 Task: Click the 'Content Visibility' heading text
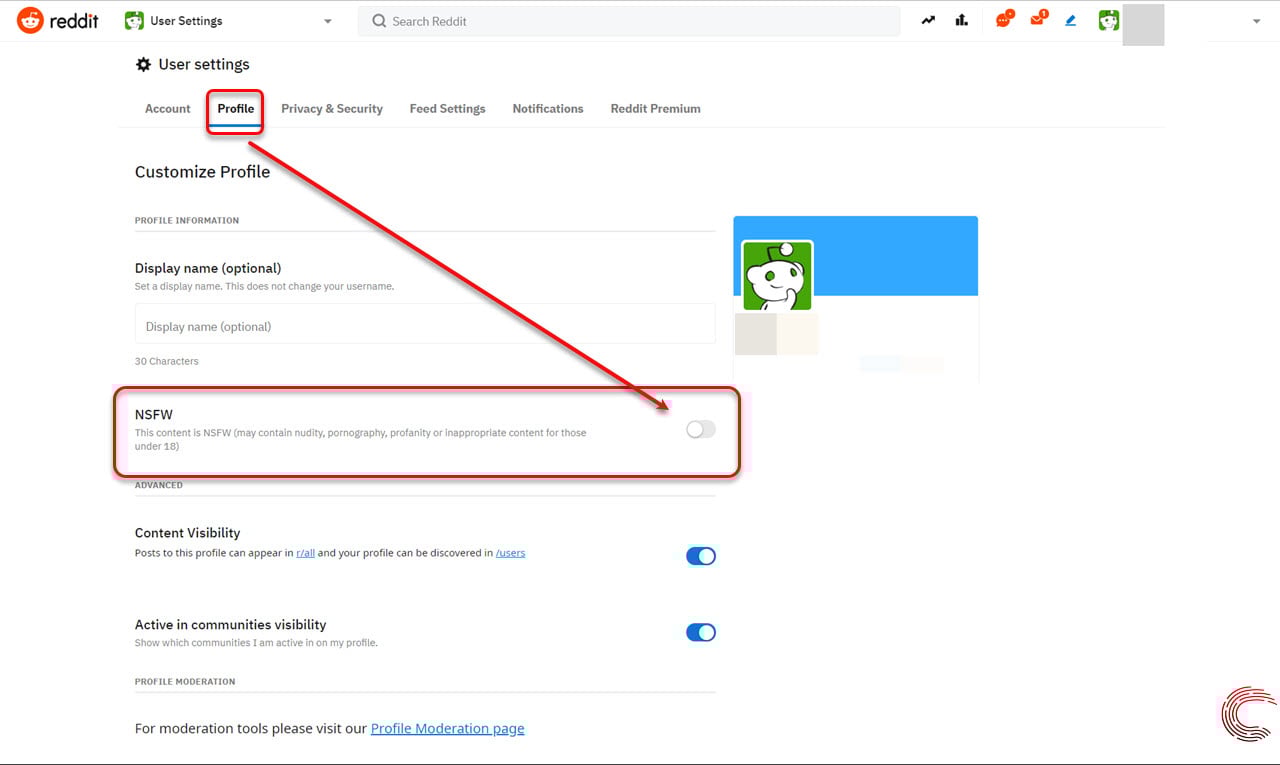click(x=188, y=533)
